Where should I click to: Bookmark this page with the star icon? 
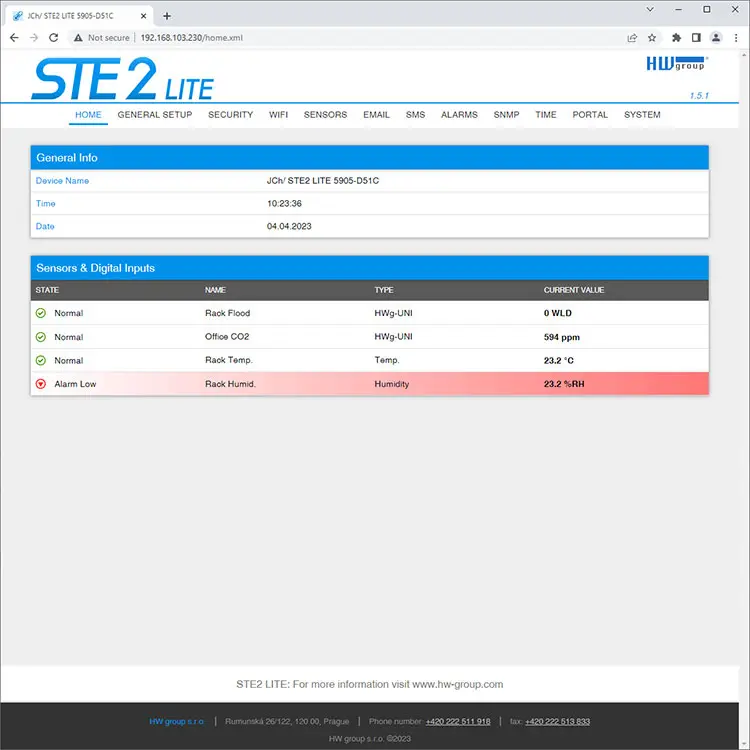652,38
